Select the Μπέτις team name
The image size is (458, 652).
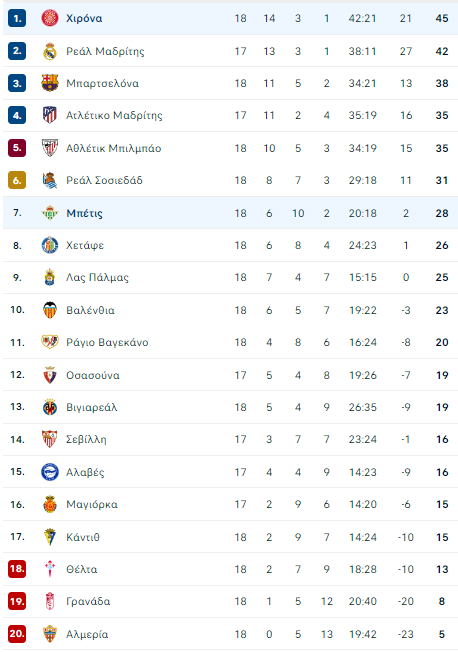[84, 213]
